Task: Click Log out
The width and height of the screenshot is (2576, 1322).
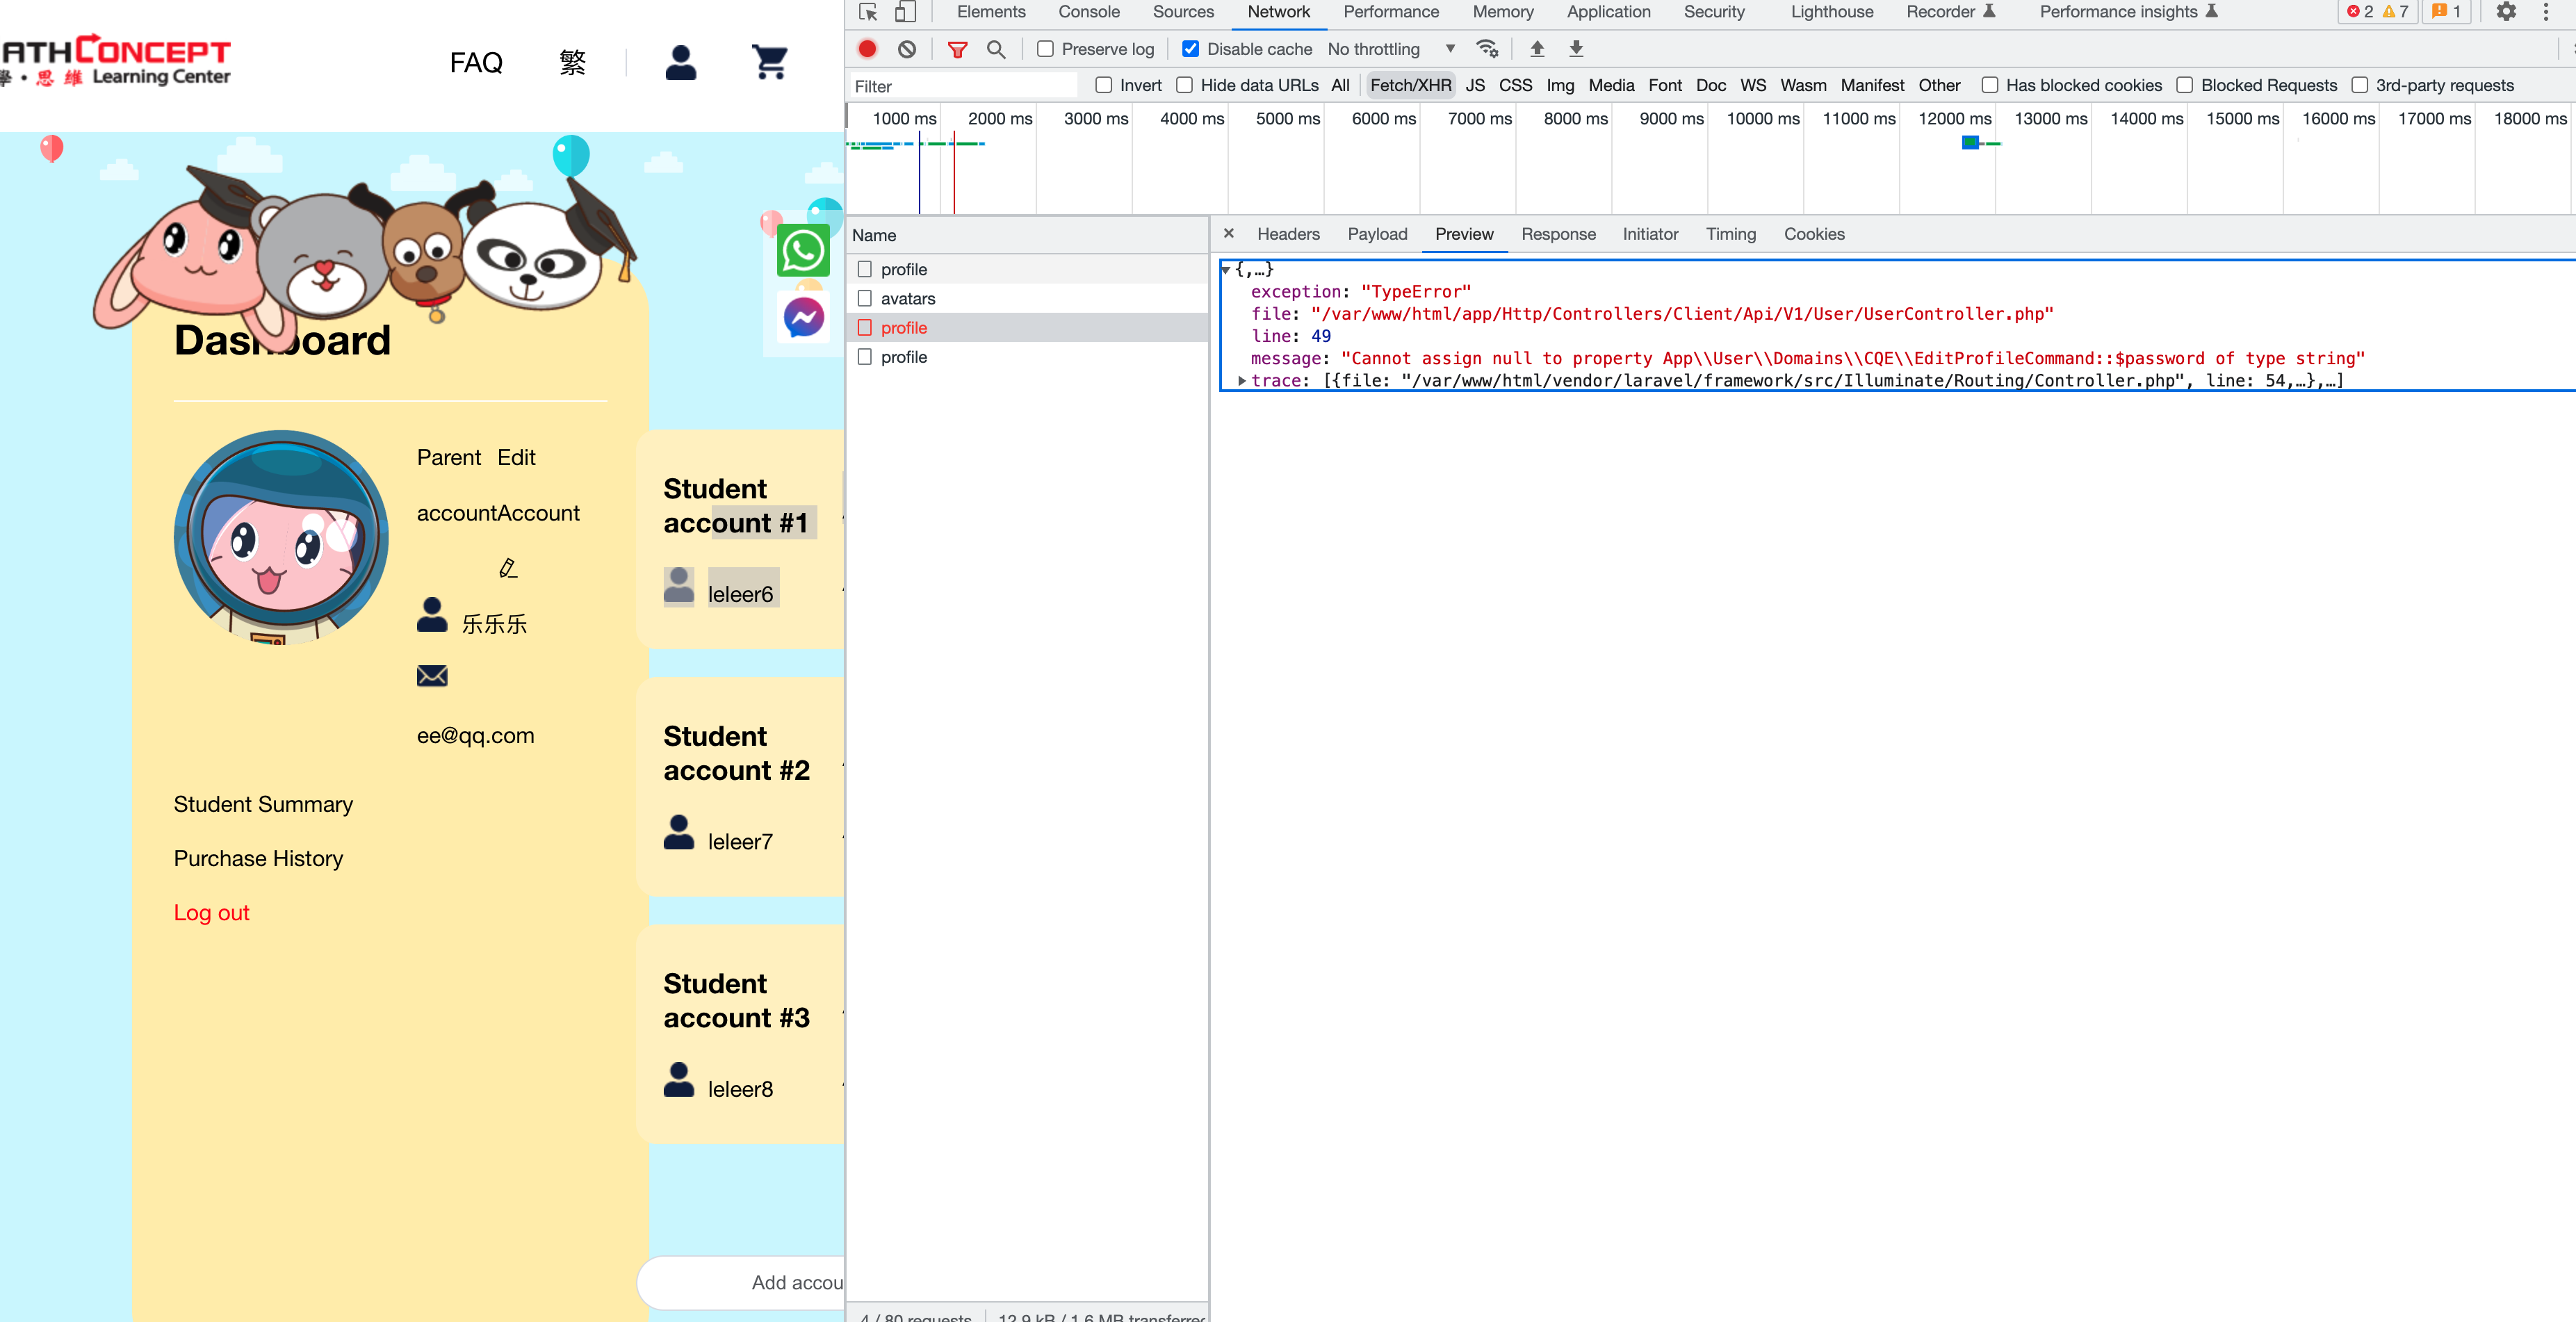Action: (211, 912)
